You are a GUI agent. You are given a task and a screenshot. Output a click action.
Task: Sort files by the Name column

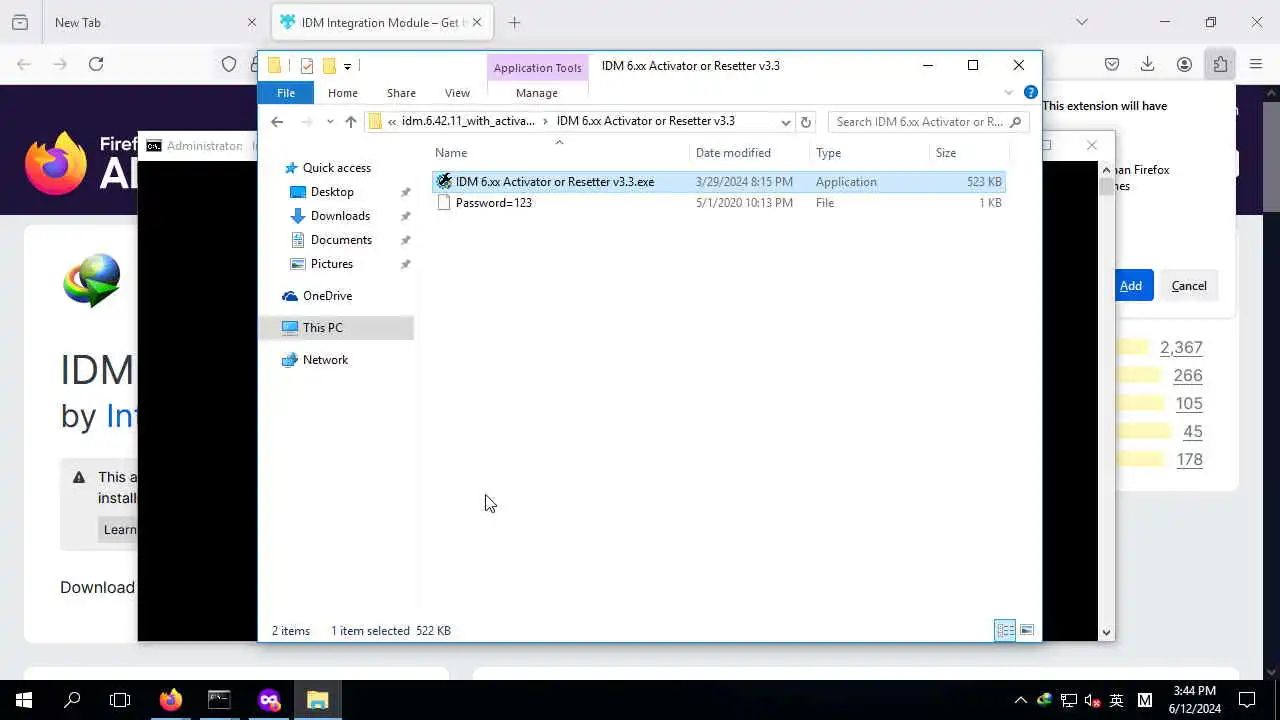559,153
